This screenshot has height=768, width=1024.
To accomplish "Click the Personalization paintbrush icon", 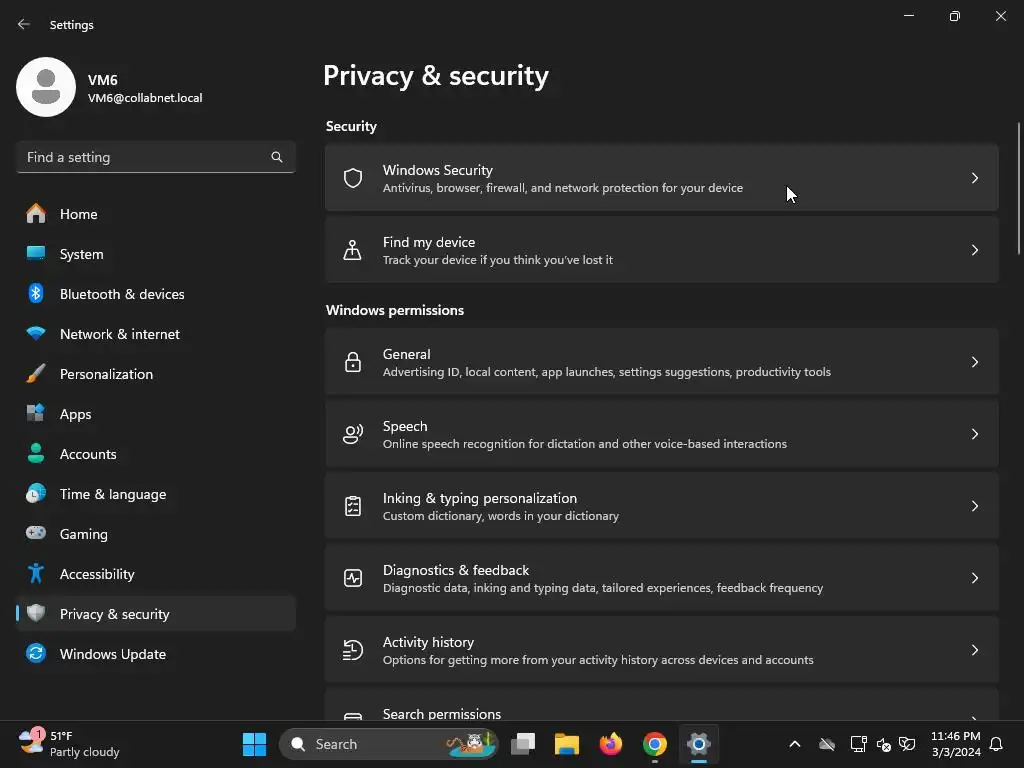I will [36, 374].
